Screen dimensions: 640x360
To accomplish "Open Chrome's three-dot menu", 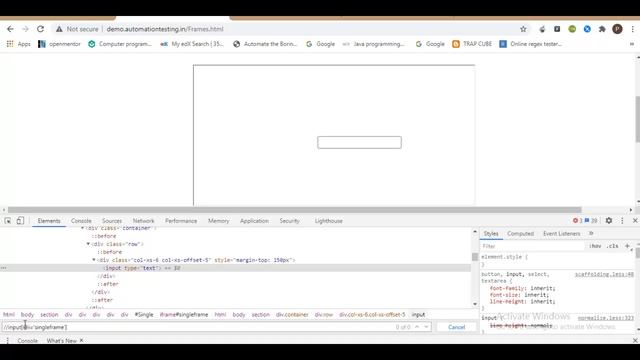I will coord(633,29).
